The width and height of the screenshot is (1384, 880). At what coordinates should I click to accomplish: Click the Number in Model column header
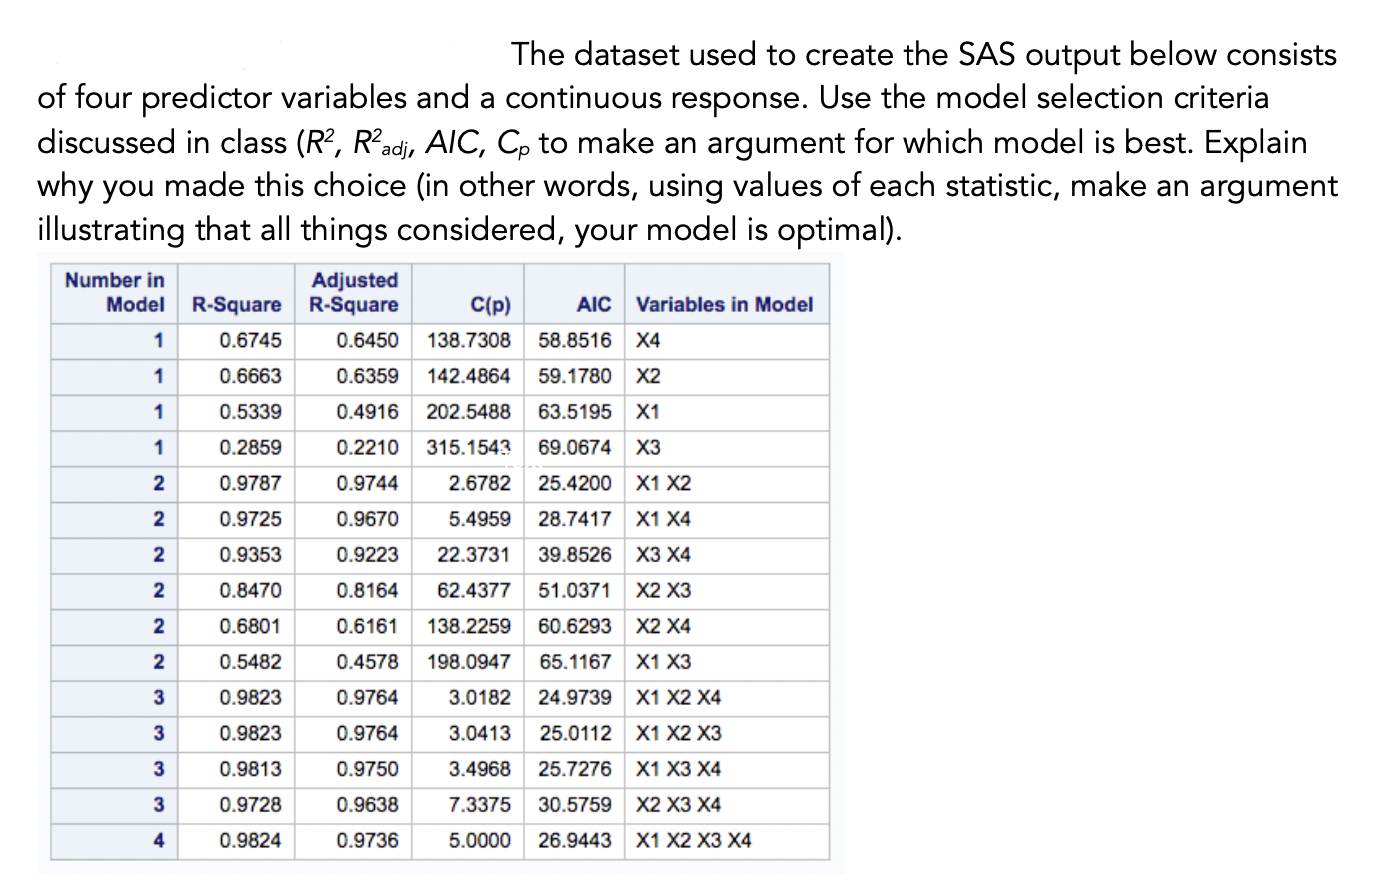pos(112,293)
